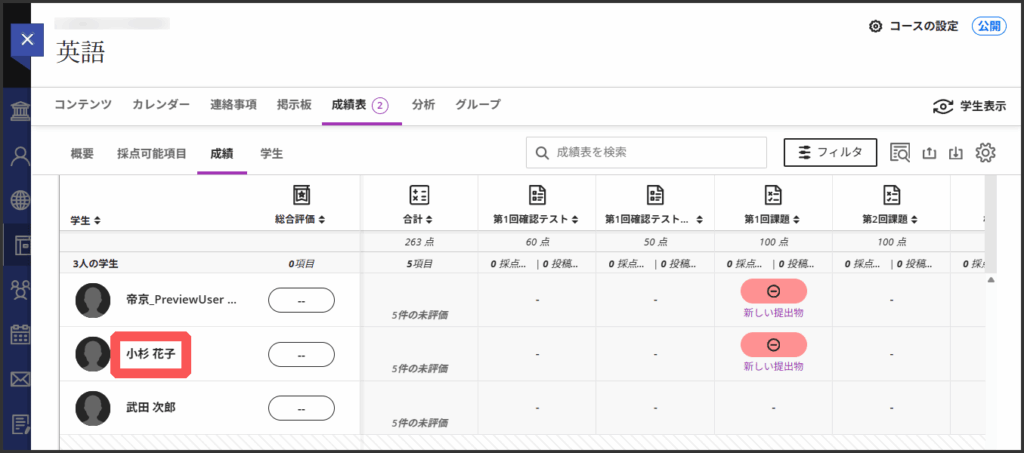Click the gradebook settings gear icon
Viewport: 1024px width, 453px height.
pyautogui.click(x=985, y=152)
